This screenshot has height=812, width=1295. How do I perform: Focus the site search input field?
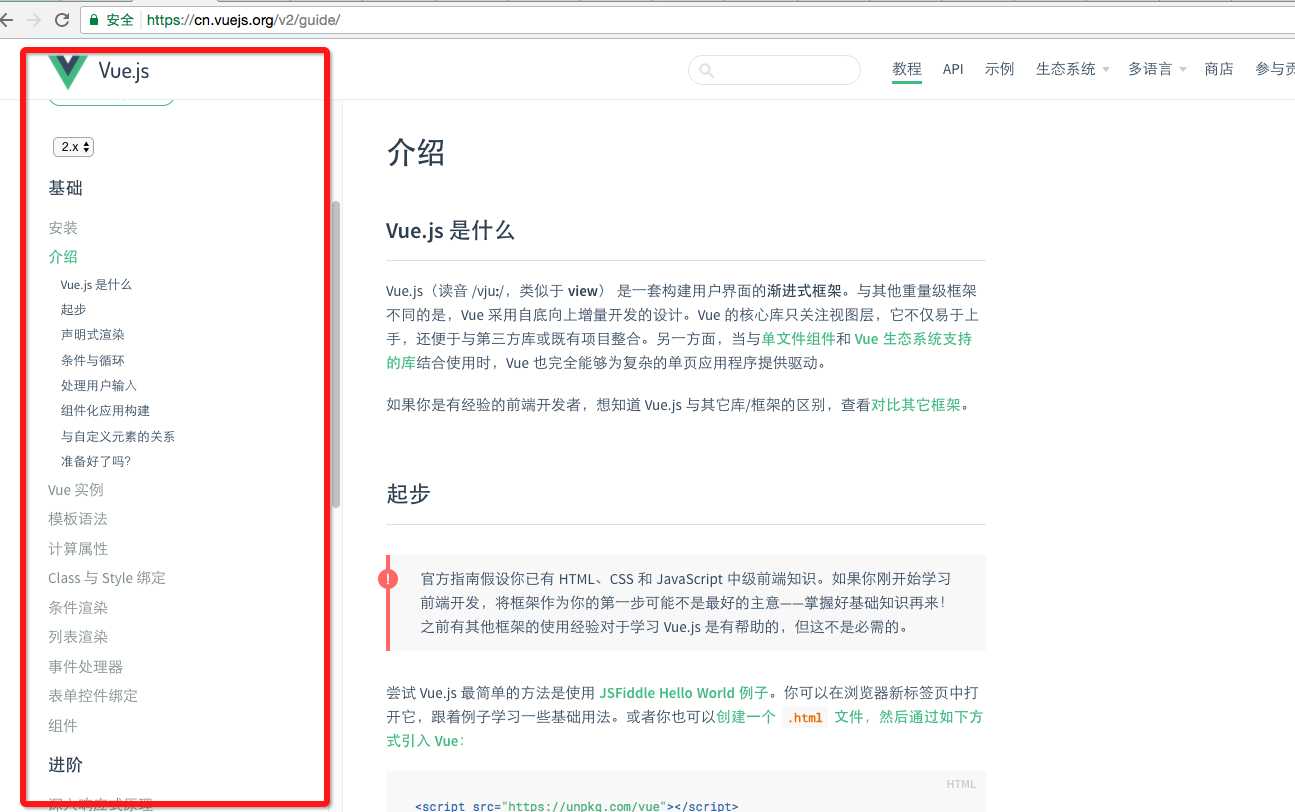[774, 70]
